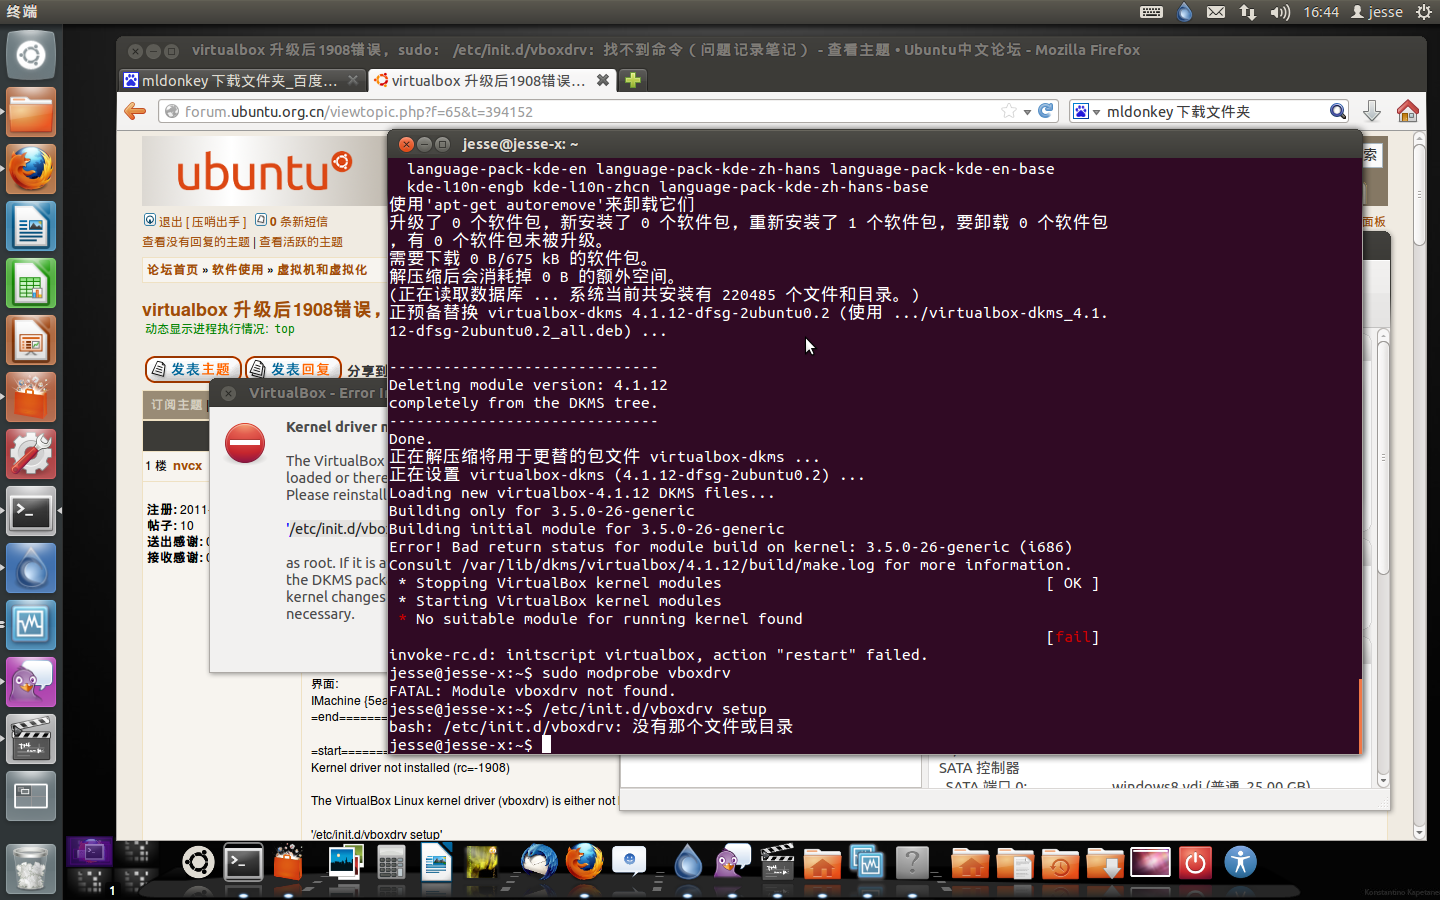The height and width of the screenshot is (900, 1440).
Task: Open LibreOffice Calc in launcher
Action: click(30, 283)
